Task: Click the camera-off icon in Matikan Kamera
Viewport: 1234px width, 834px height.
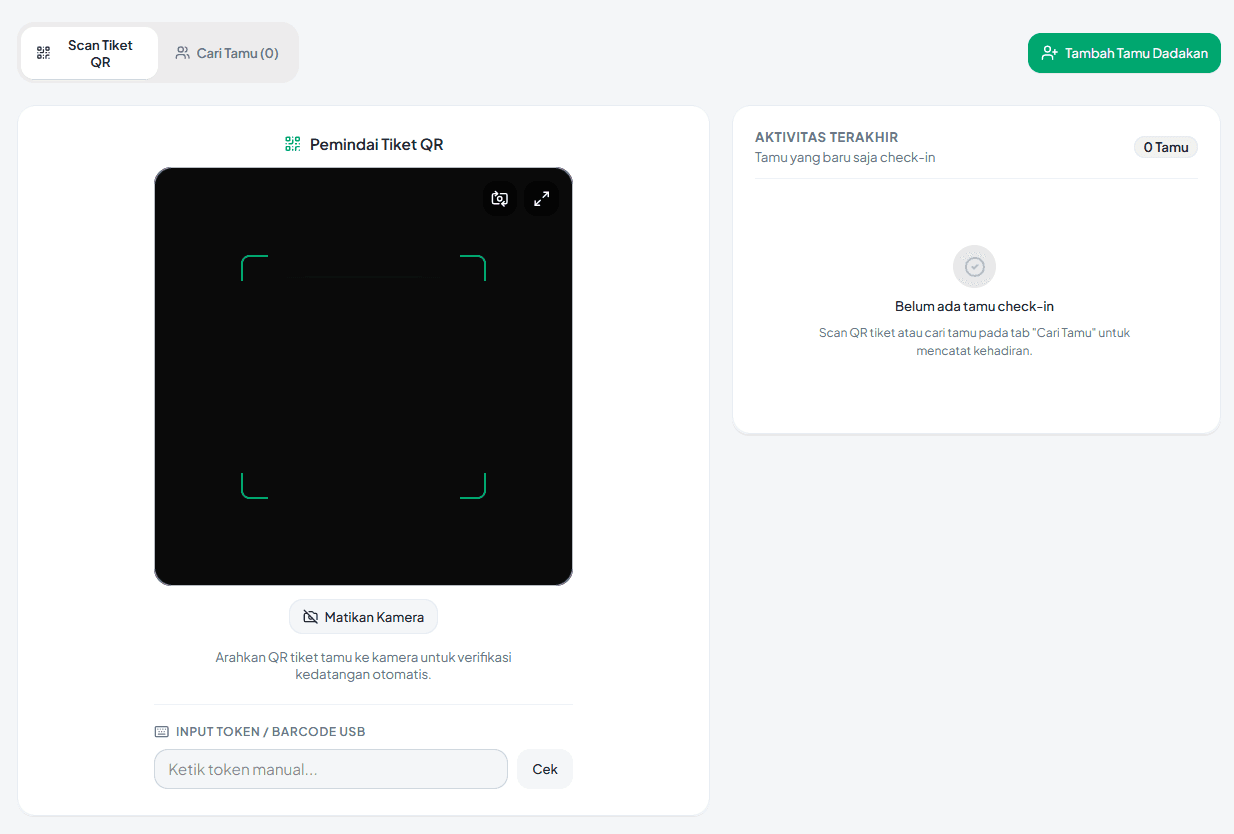Action: [x=310, y=617]
